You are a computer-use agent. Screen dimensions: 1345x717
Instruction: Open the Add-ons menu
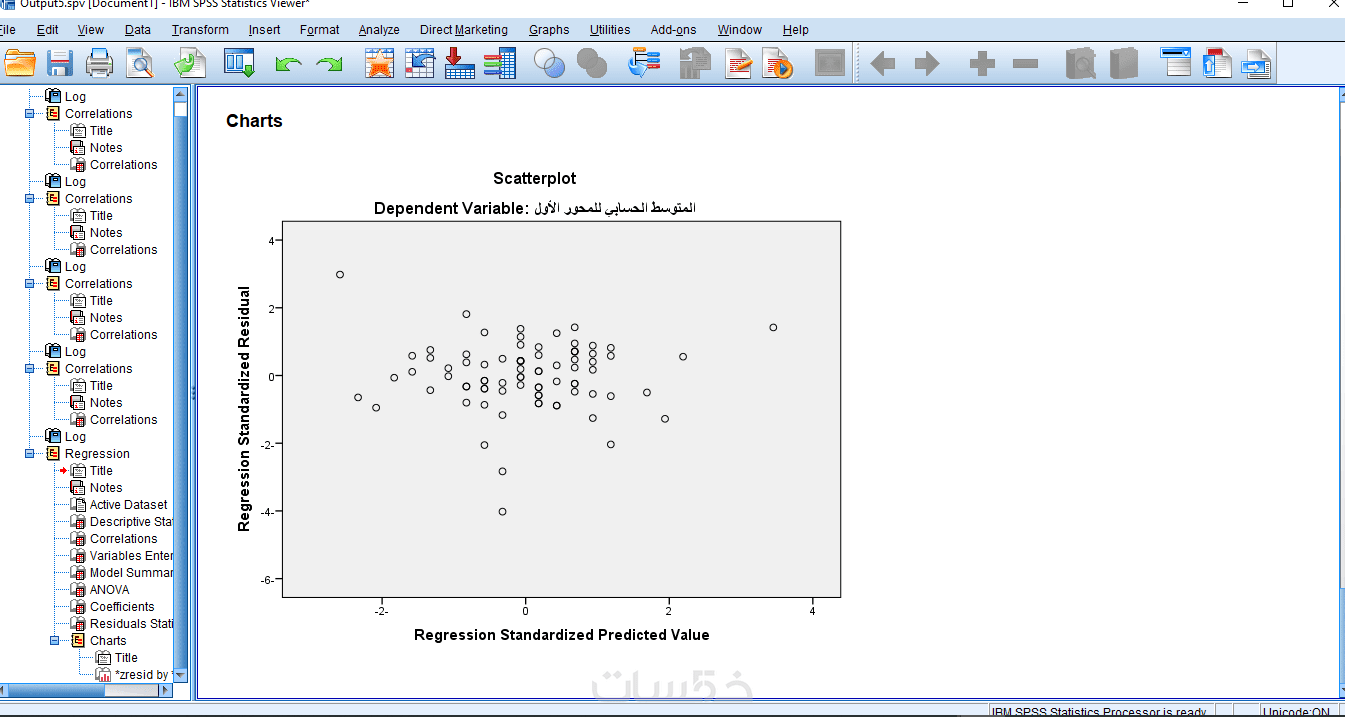pyautogui.click(x=673, y=30)
